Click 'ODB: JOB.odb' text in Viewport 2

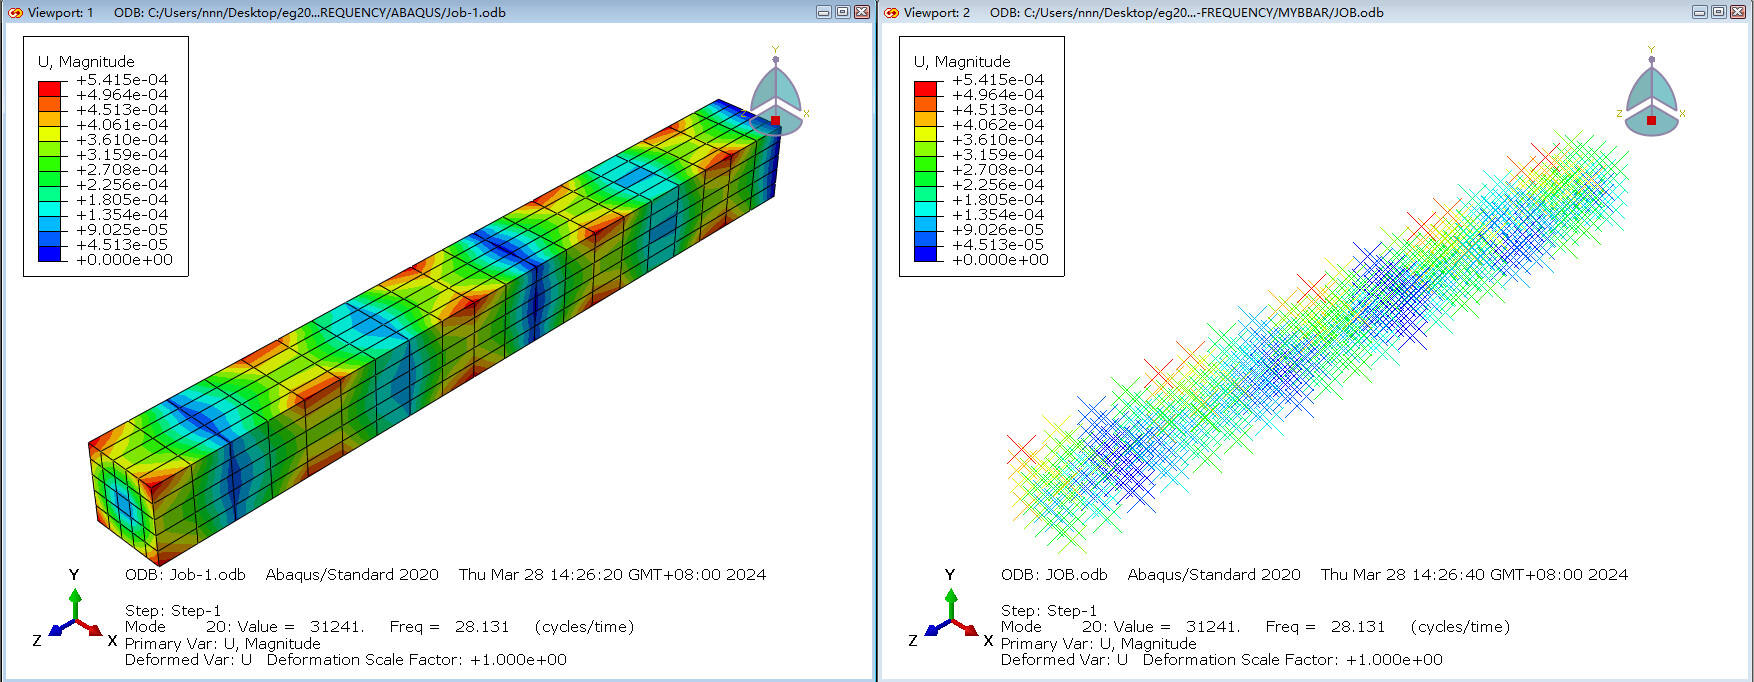(1054, 575)
